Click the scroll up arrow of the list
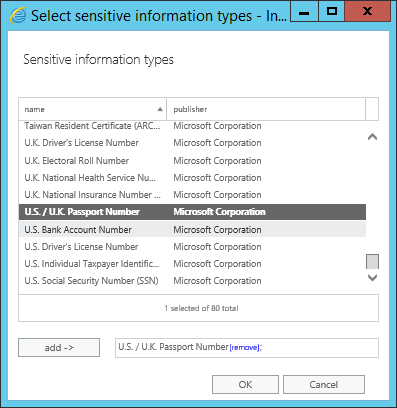The image size is (397, 408). point(372,137)
